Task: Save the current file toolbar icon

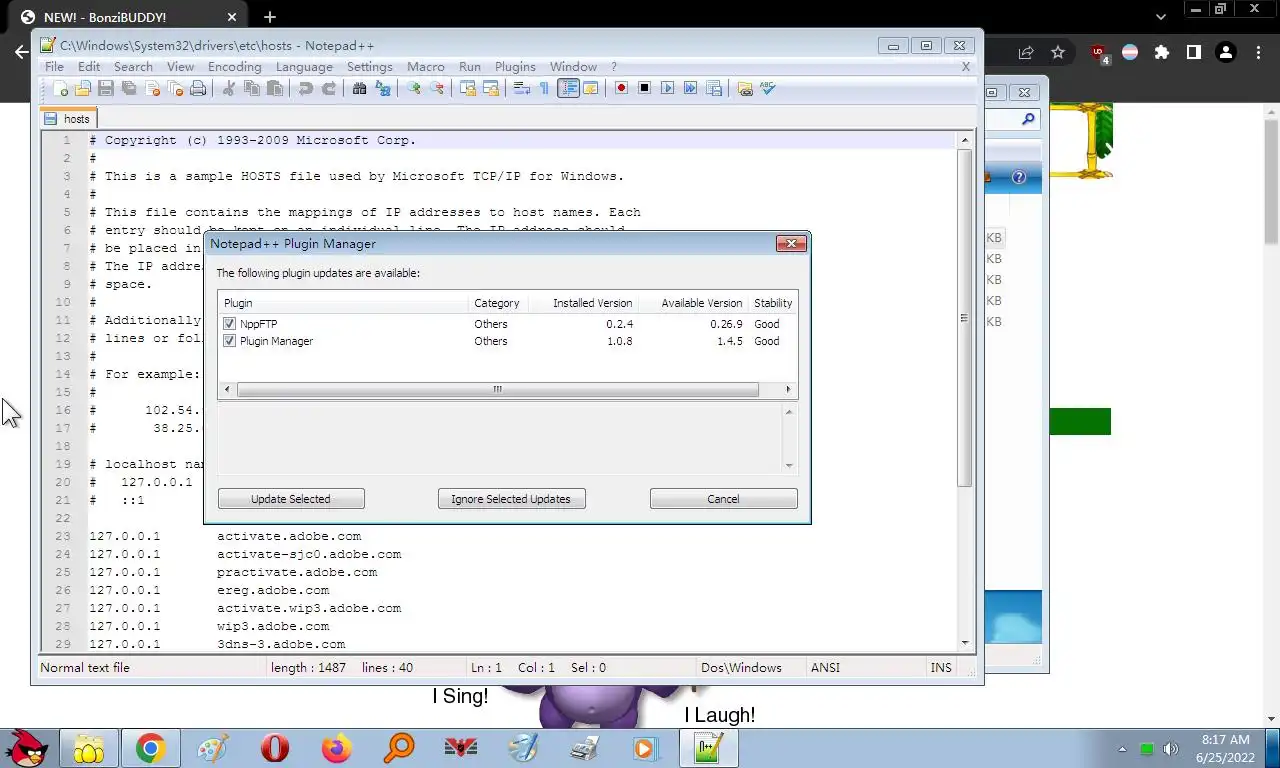Action: click(106, 89)
